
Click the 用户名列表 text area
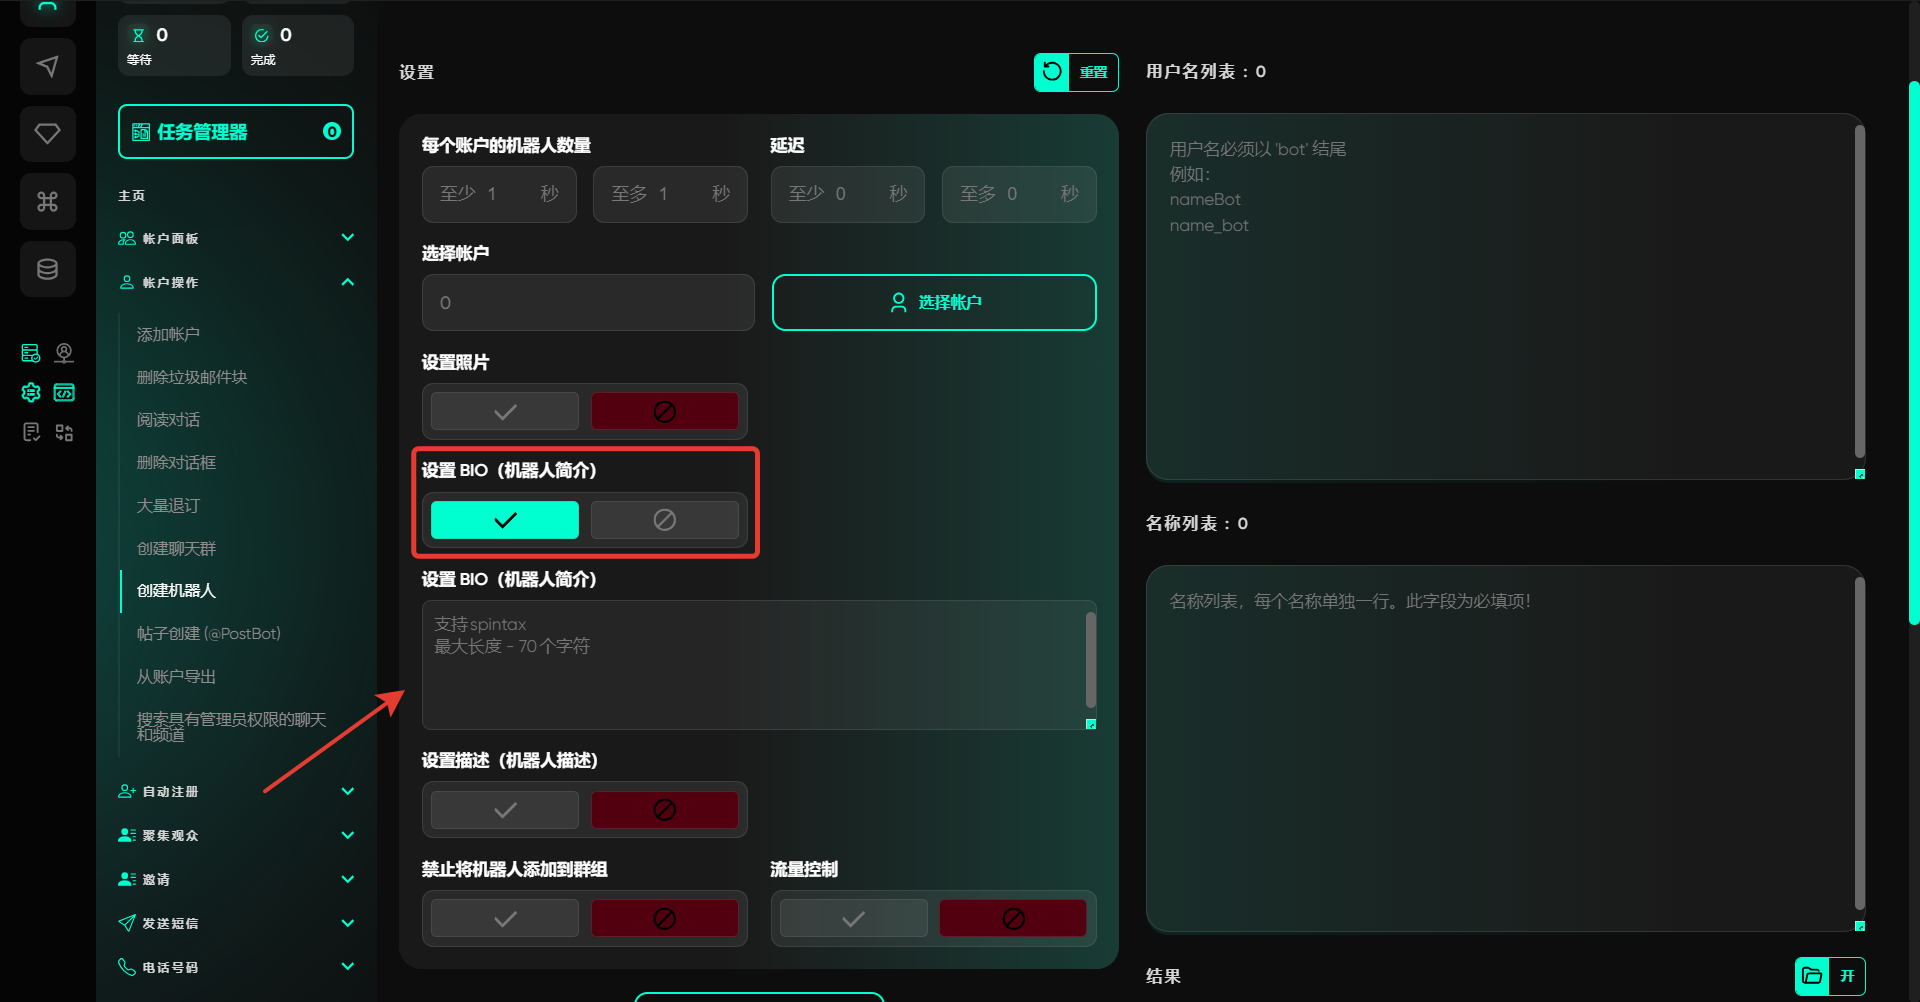click(1500, 300)
